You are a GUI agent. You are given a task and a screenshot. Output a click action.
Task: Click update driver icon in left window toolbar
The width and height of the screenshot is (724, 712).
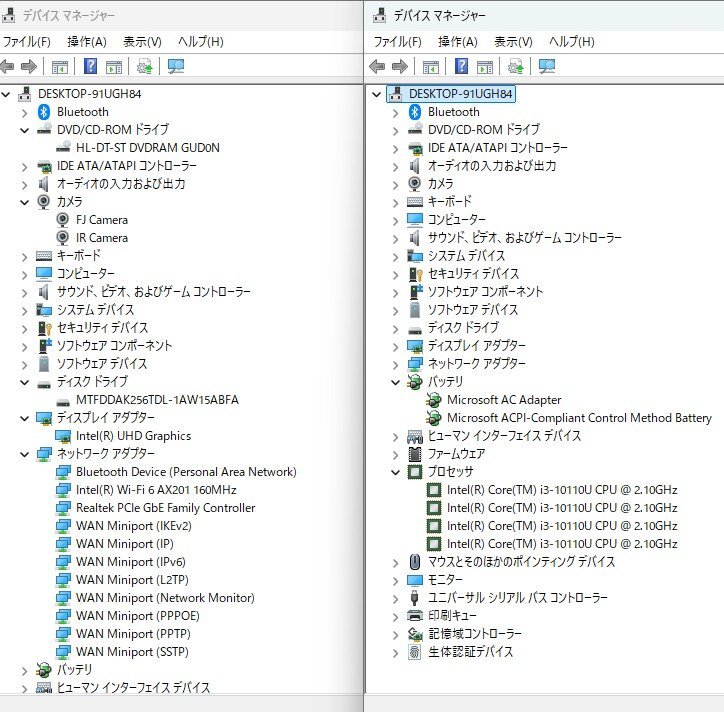145,67
